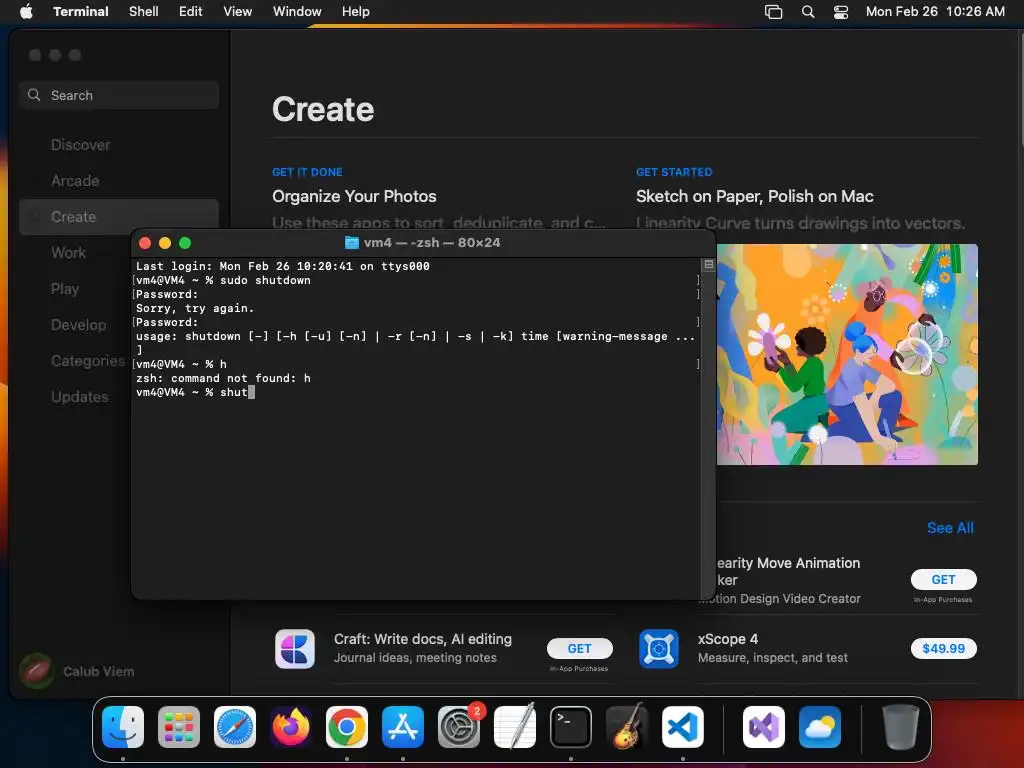The image size is (1024, 768).
Task: Open the Edit menu
Action: [191, 12]
